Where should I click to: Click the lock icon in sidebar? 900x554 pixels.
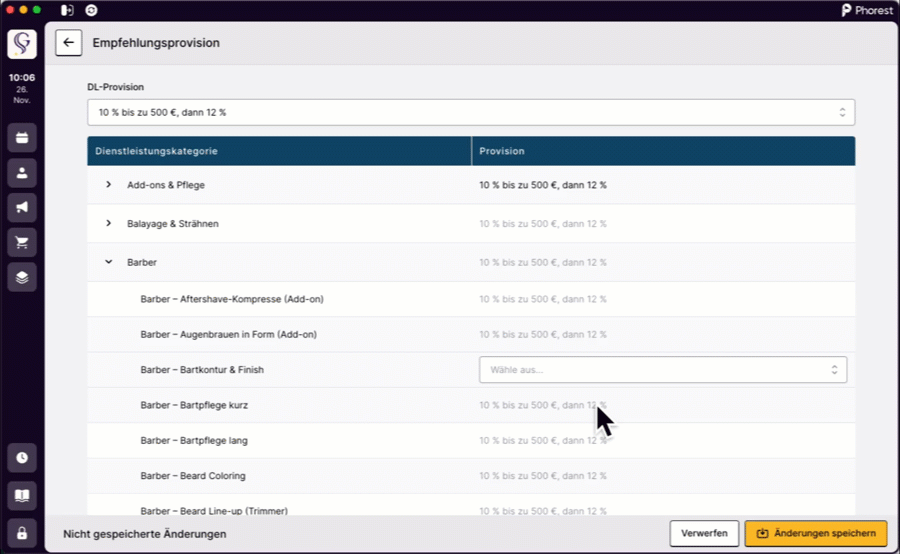coord(22,531)
